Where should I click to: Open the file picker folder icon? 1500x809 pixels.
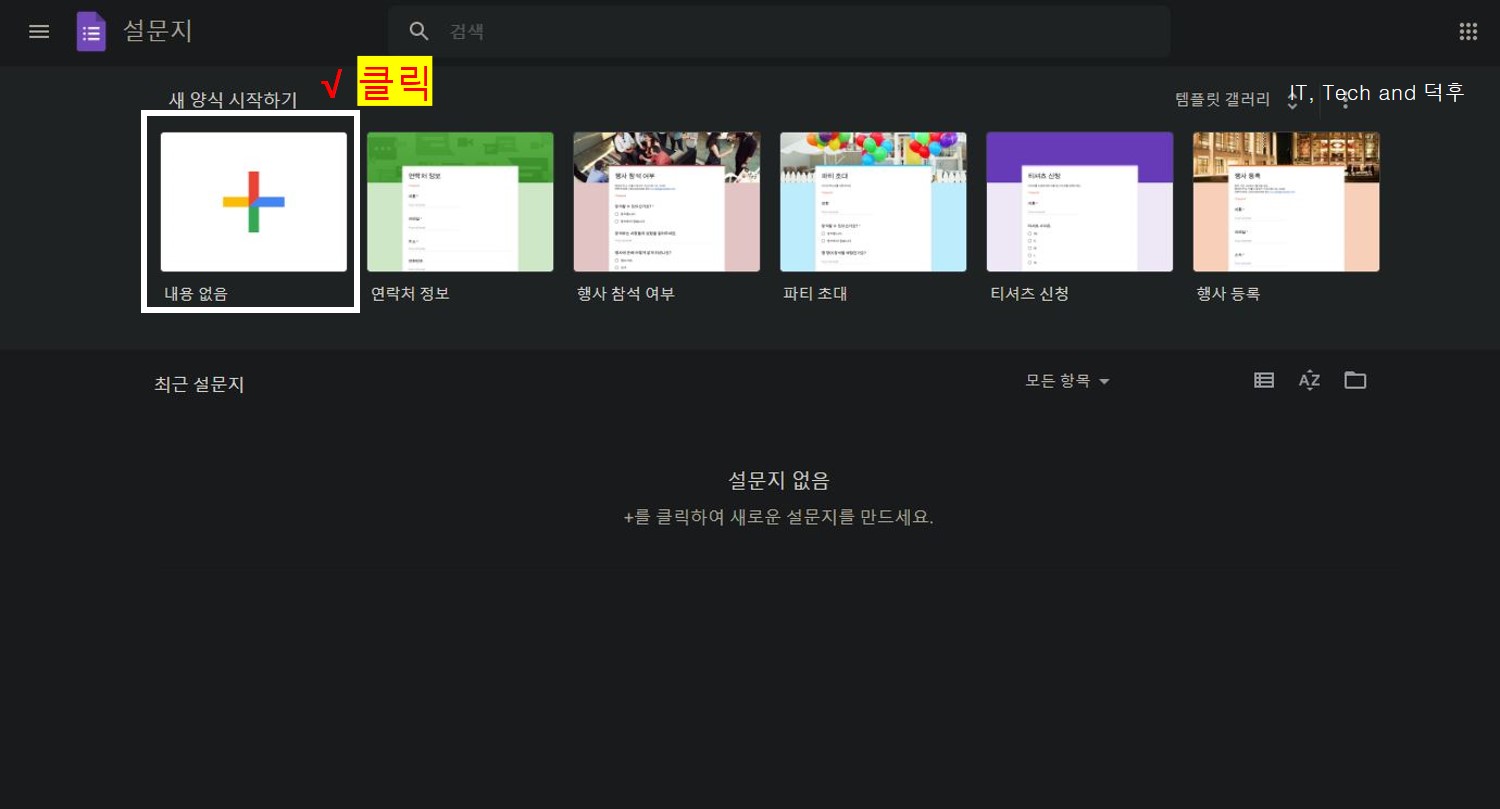[1355, 380]
